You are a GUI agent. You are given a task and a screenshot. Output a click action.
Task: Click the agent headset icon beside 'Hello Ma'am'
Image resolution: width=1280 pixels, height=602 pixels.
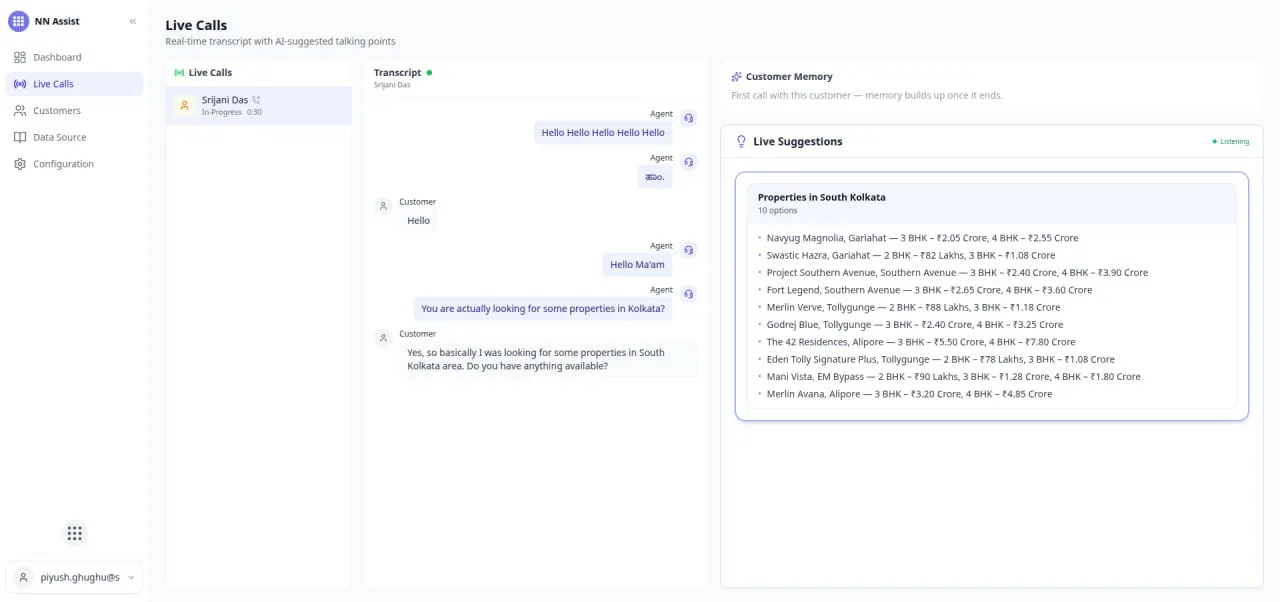[689, 250]
